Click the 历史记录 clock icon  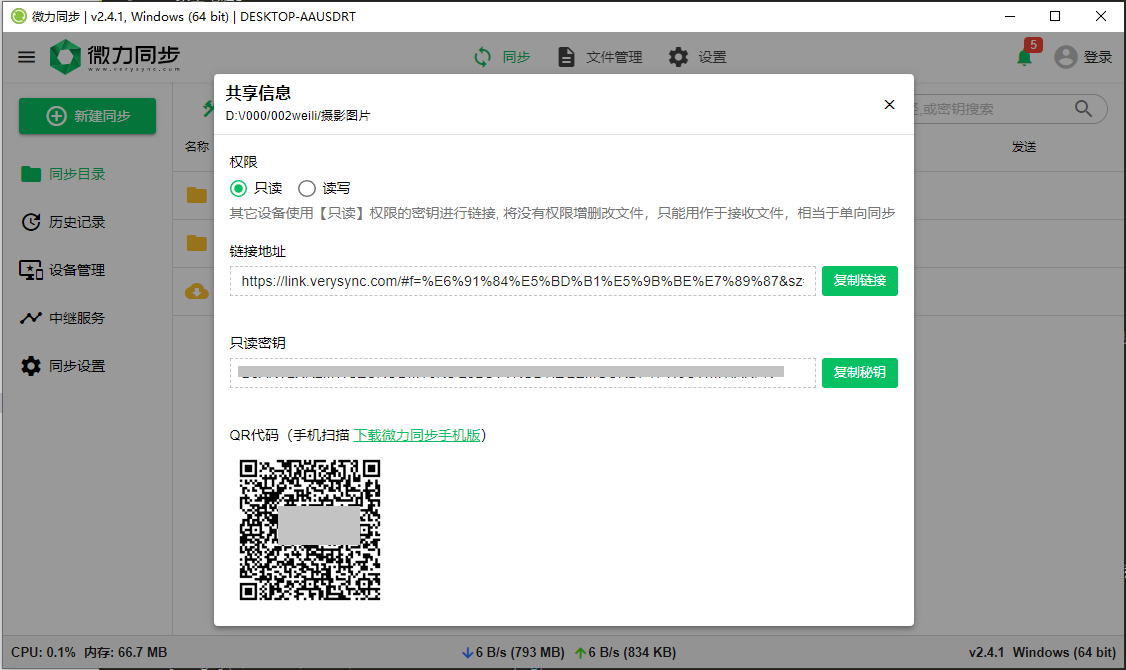tap(31, 222)
